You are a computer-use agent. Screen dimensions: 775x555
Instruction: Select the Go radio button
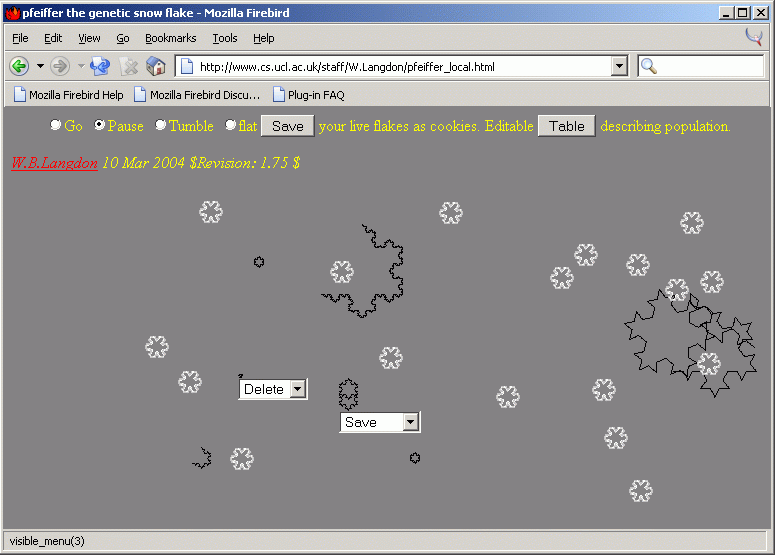tap(56, 125)
